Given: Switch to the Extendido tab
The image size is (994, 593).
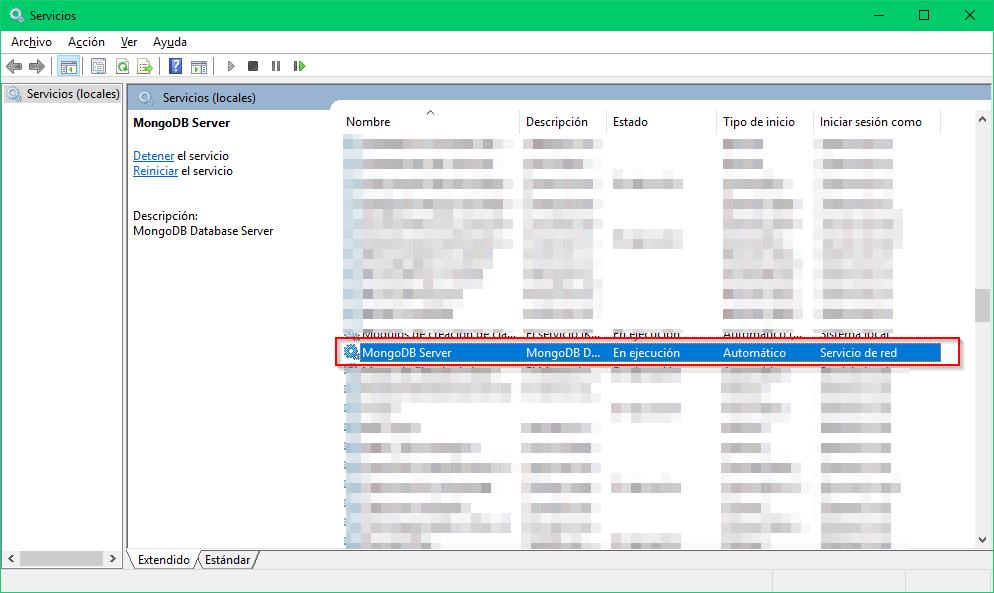Looking at the screenshot, I should point(164,559).
